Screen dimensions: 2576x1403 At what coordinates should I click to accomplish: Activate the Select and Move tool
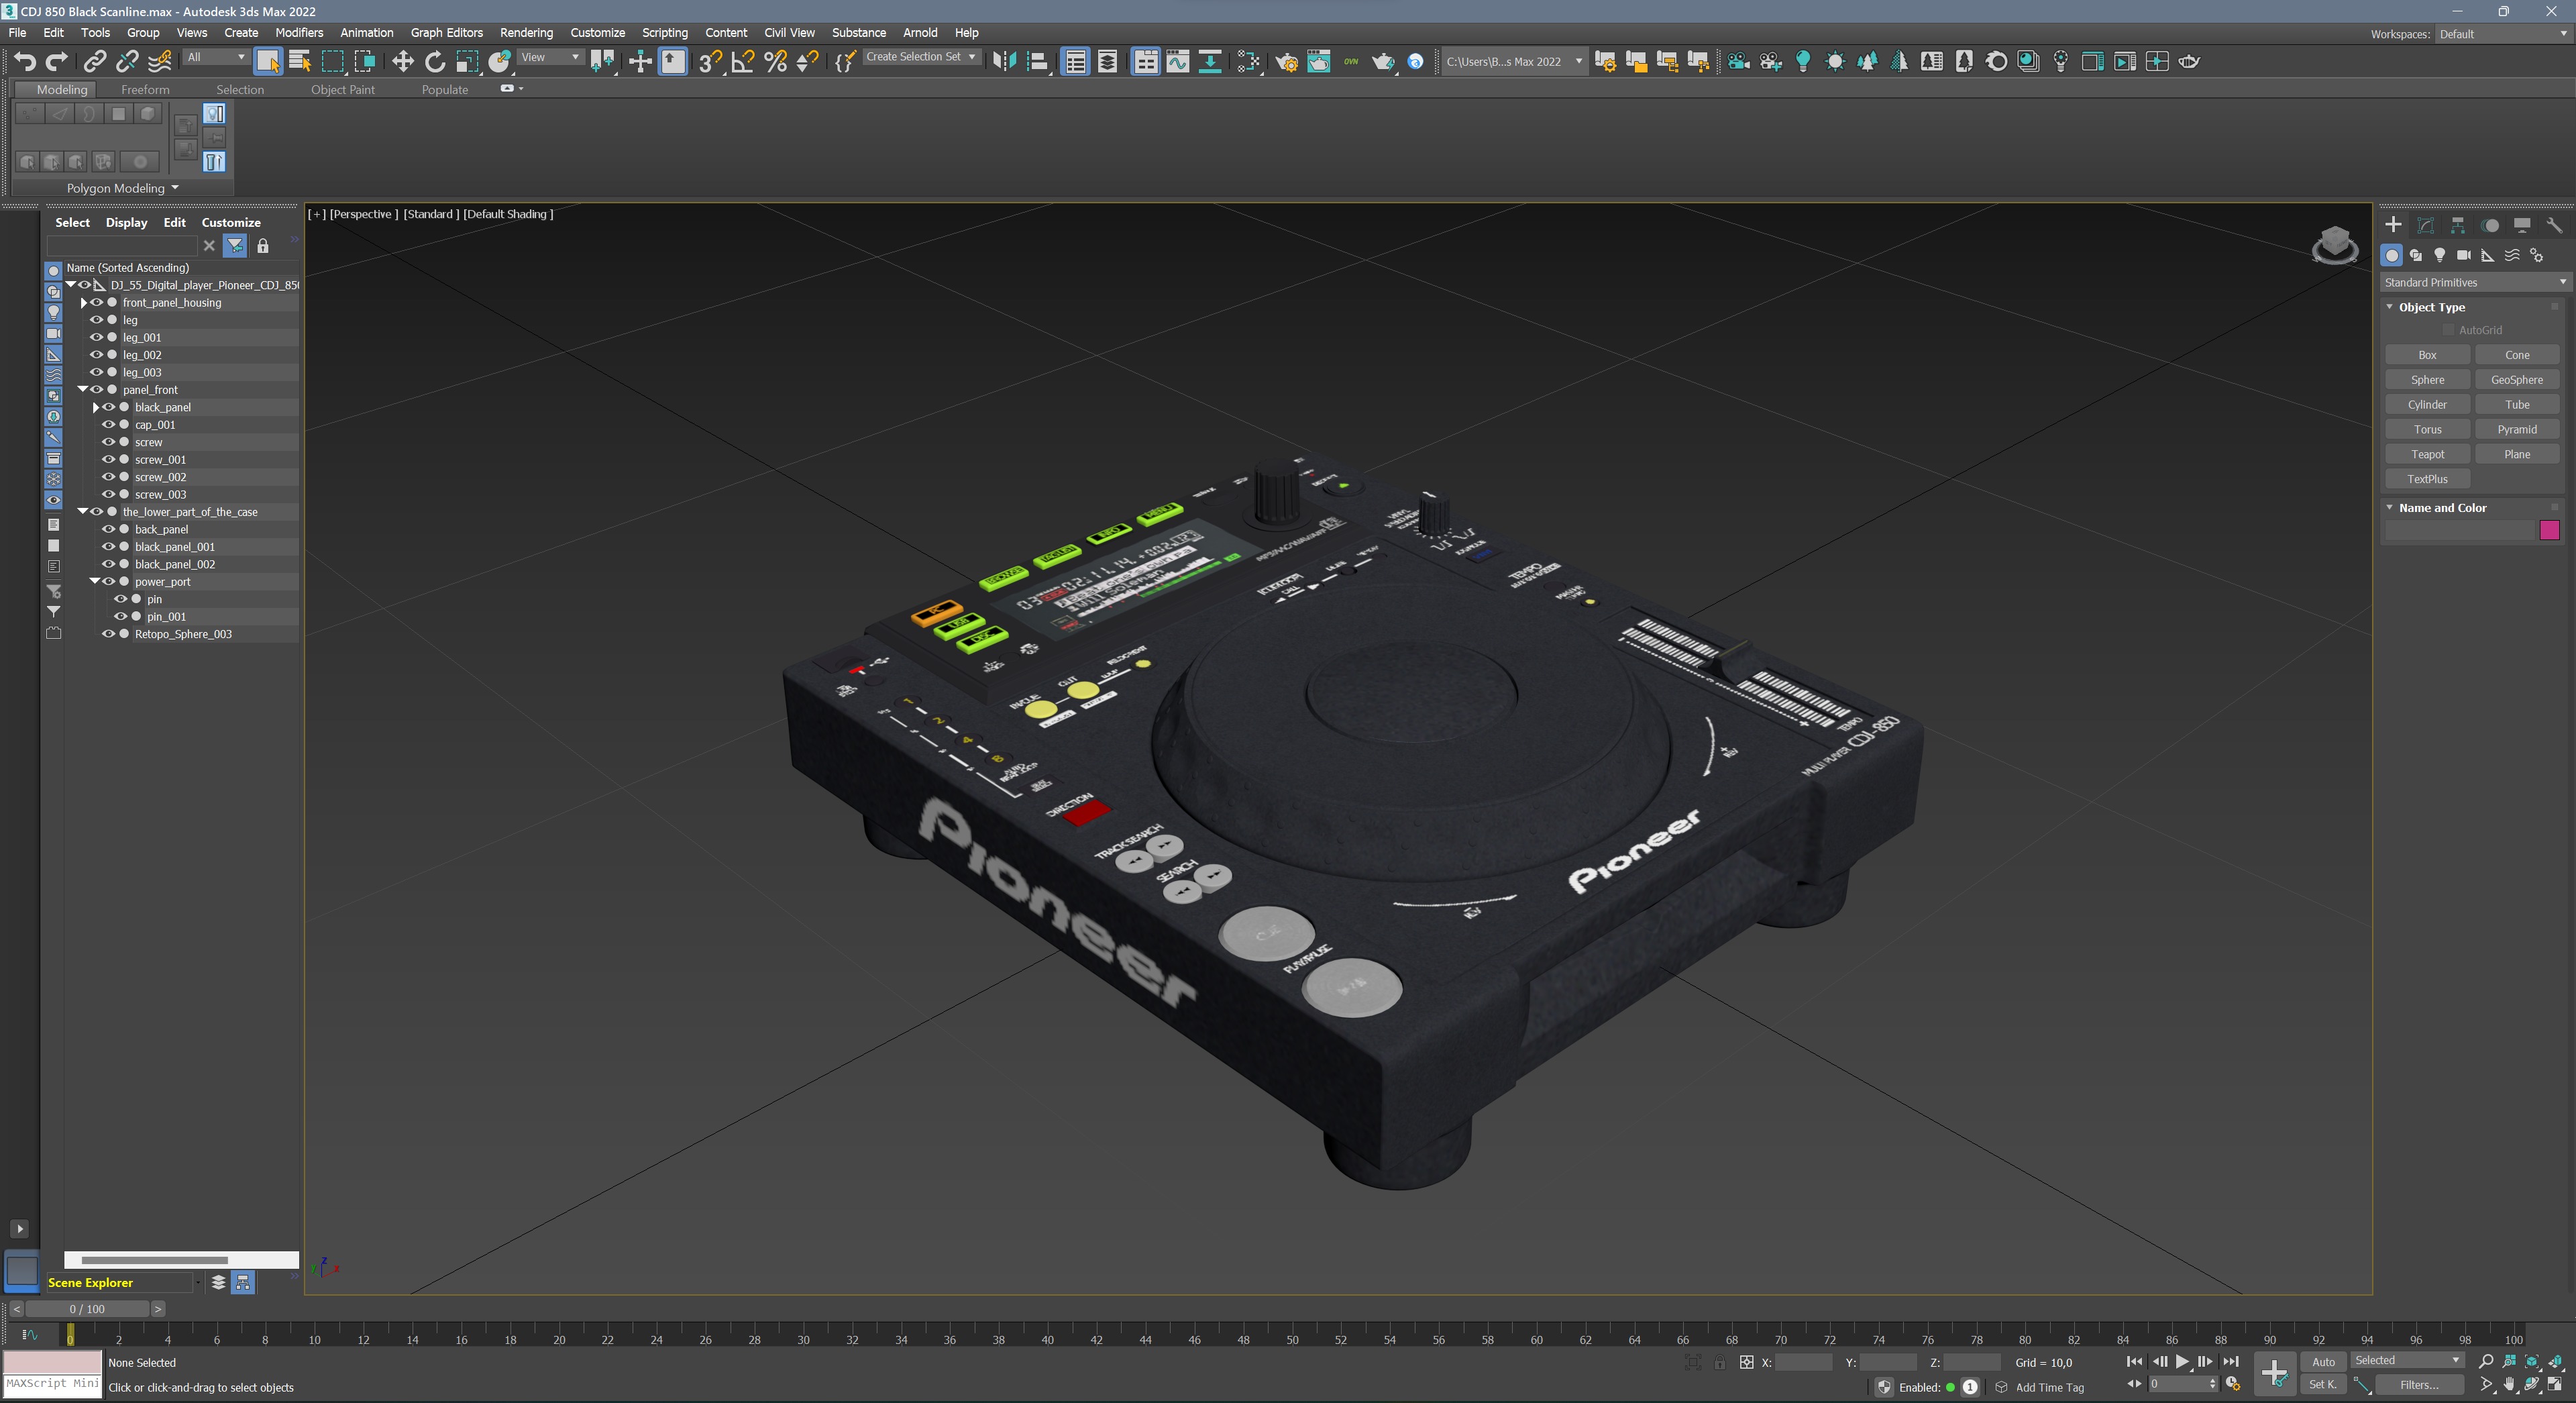[x=402, y=62]
